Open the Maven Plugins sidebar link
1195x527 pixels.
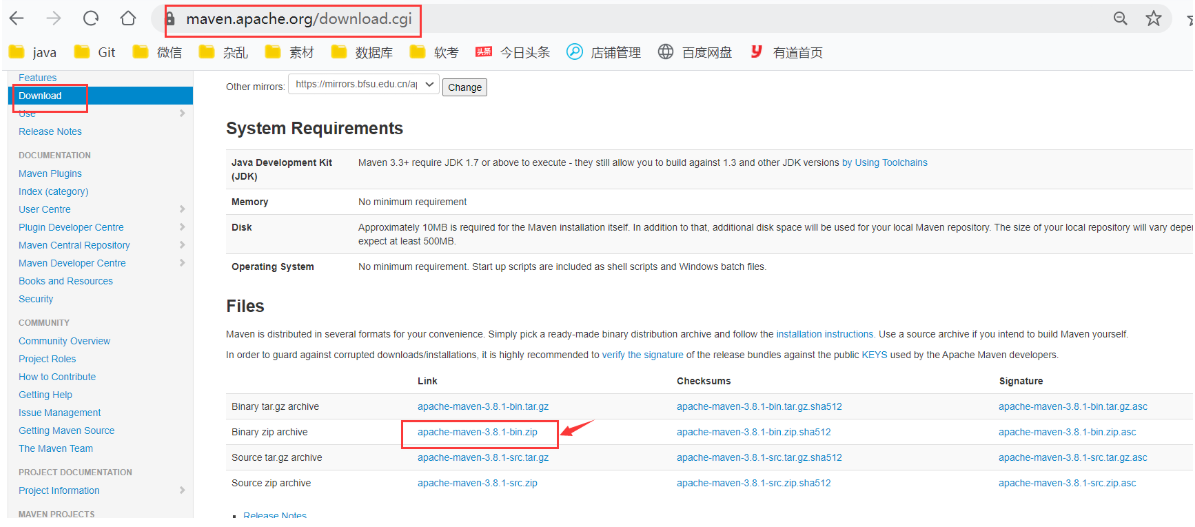coord(50,174)
